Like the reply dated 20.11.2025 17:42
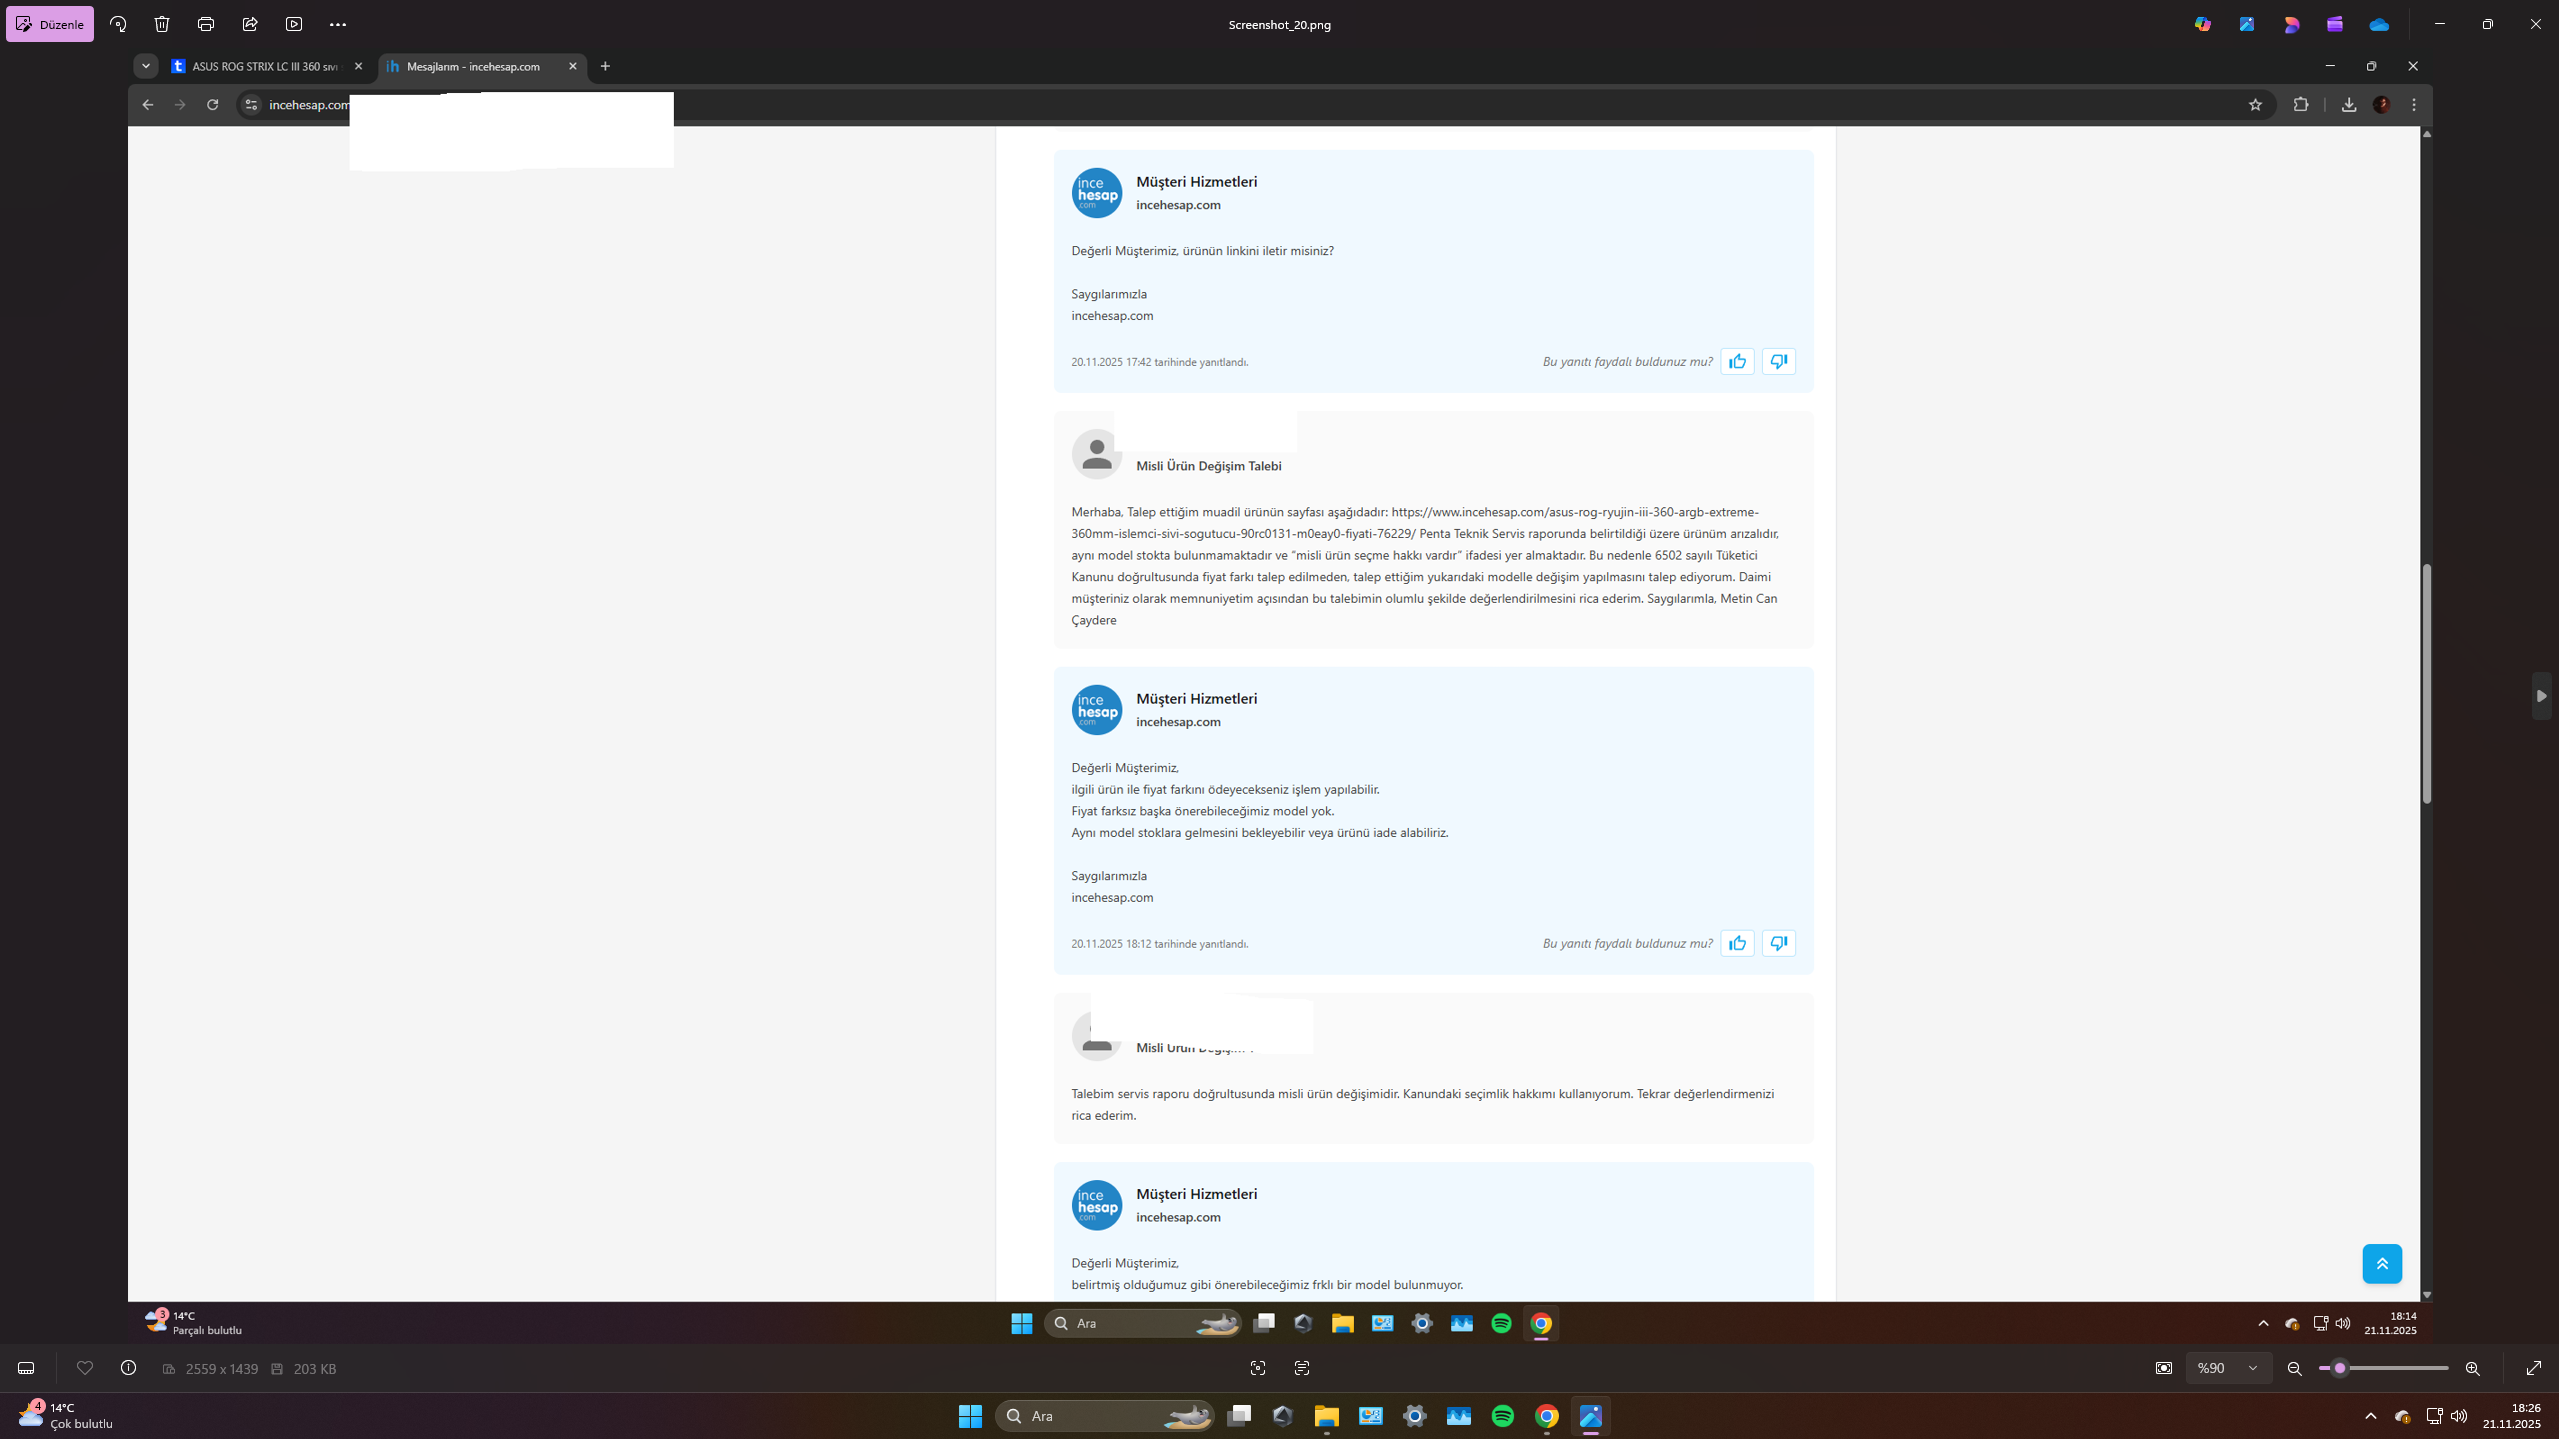Screen dimensions: 2559x1439 (1738, 361)
